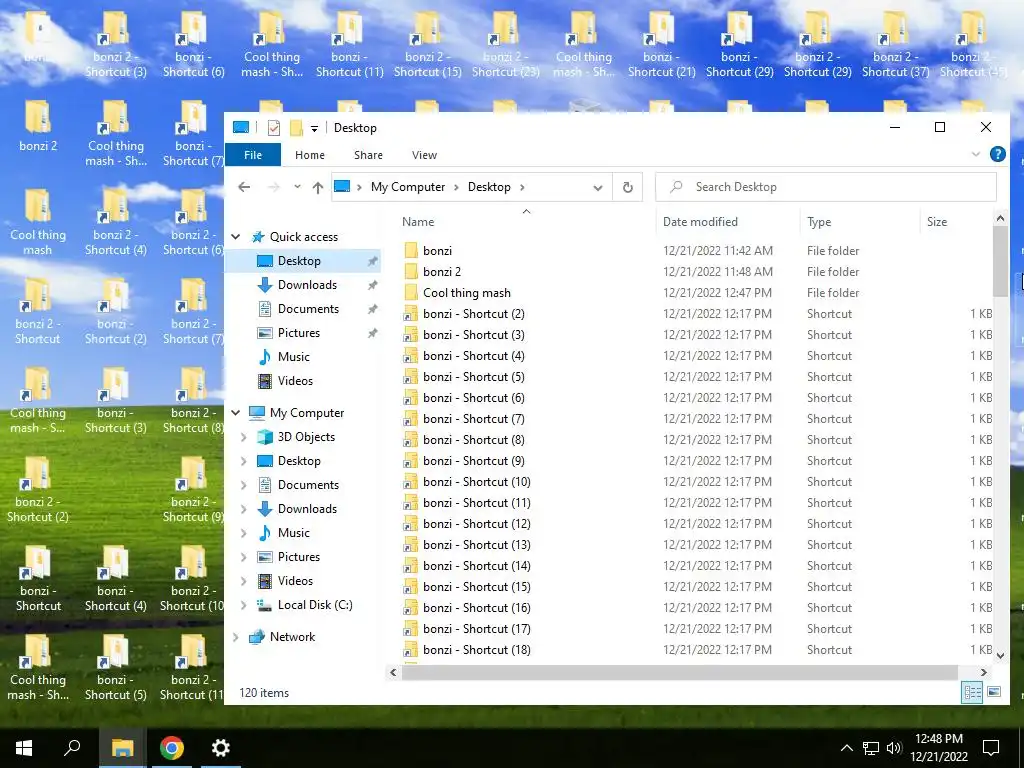Viewport: 1024px width, 768px height.
Task: Collapse the My Computer tree node
Action: pos(236,413)
